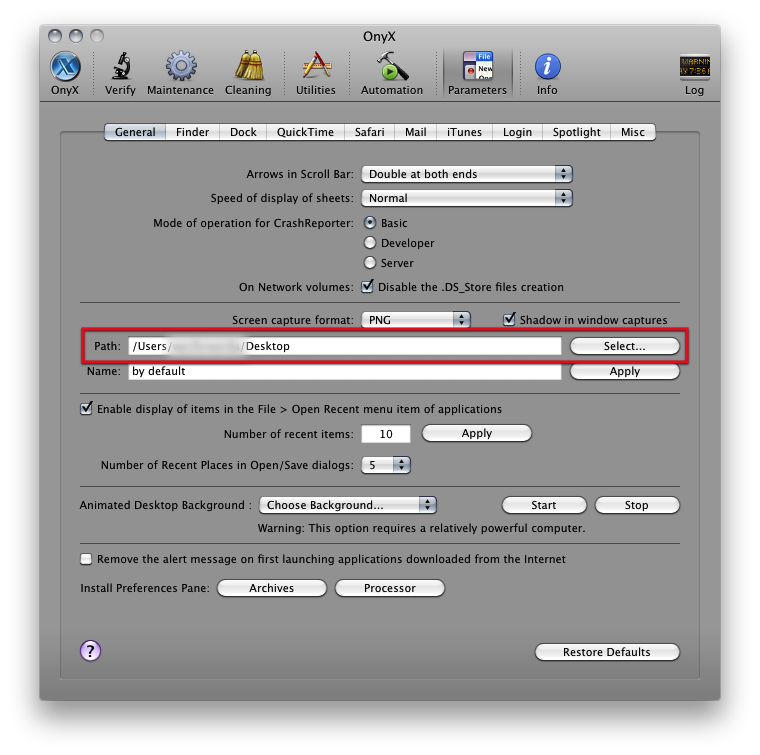Open the OnyX toolbar icon
Image resolution: width=760 pixels, height=755 pixels.
65,67
